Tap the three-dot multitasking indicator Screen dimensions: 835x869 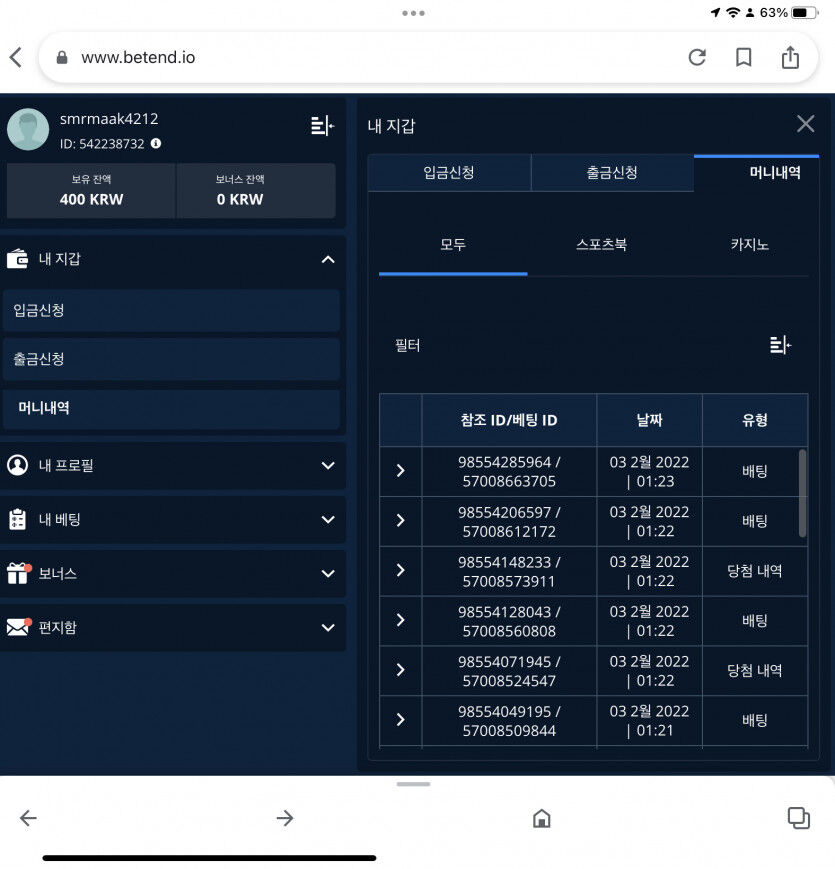click(x=413, y=13)
